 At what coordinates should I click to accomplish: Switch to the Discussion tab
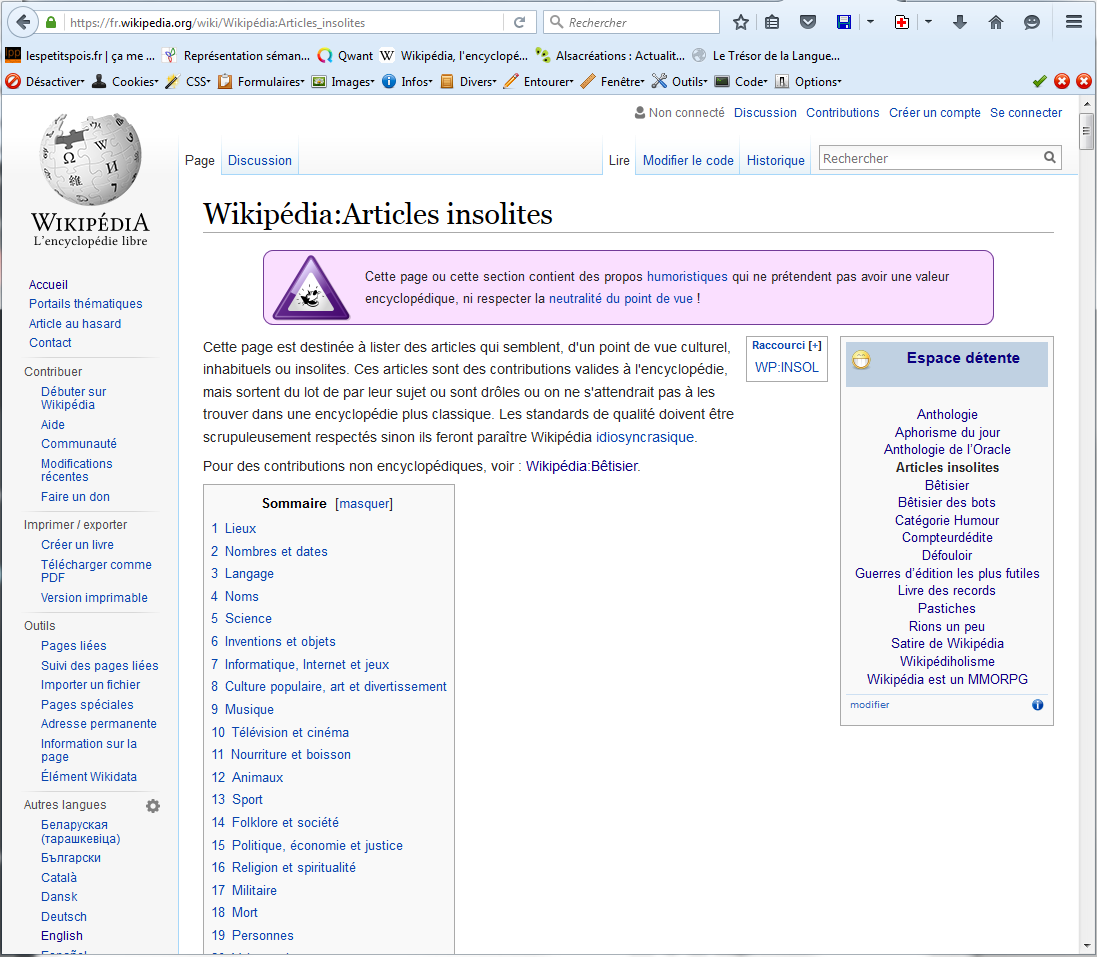(260, 161)
